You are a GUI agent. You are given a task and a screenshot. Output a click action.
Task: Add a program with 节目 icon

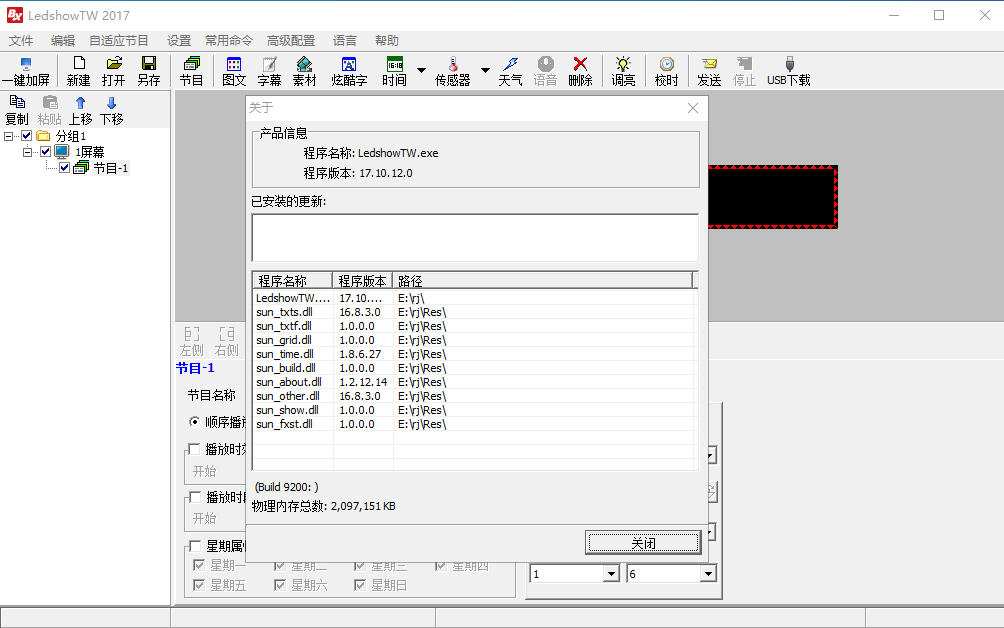pyautogui.click(x=191, y=71)
